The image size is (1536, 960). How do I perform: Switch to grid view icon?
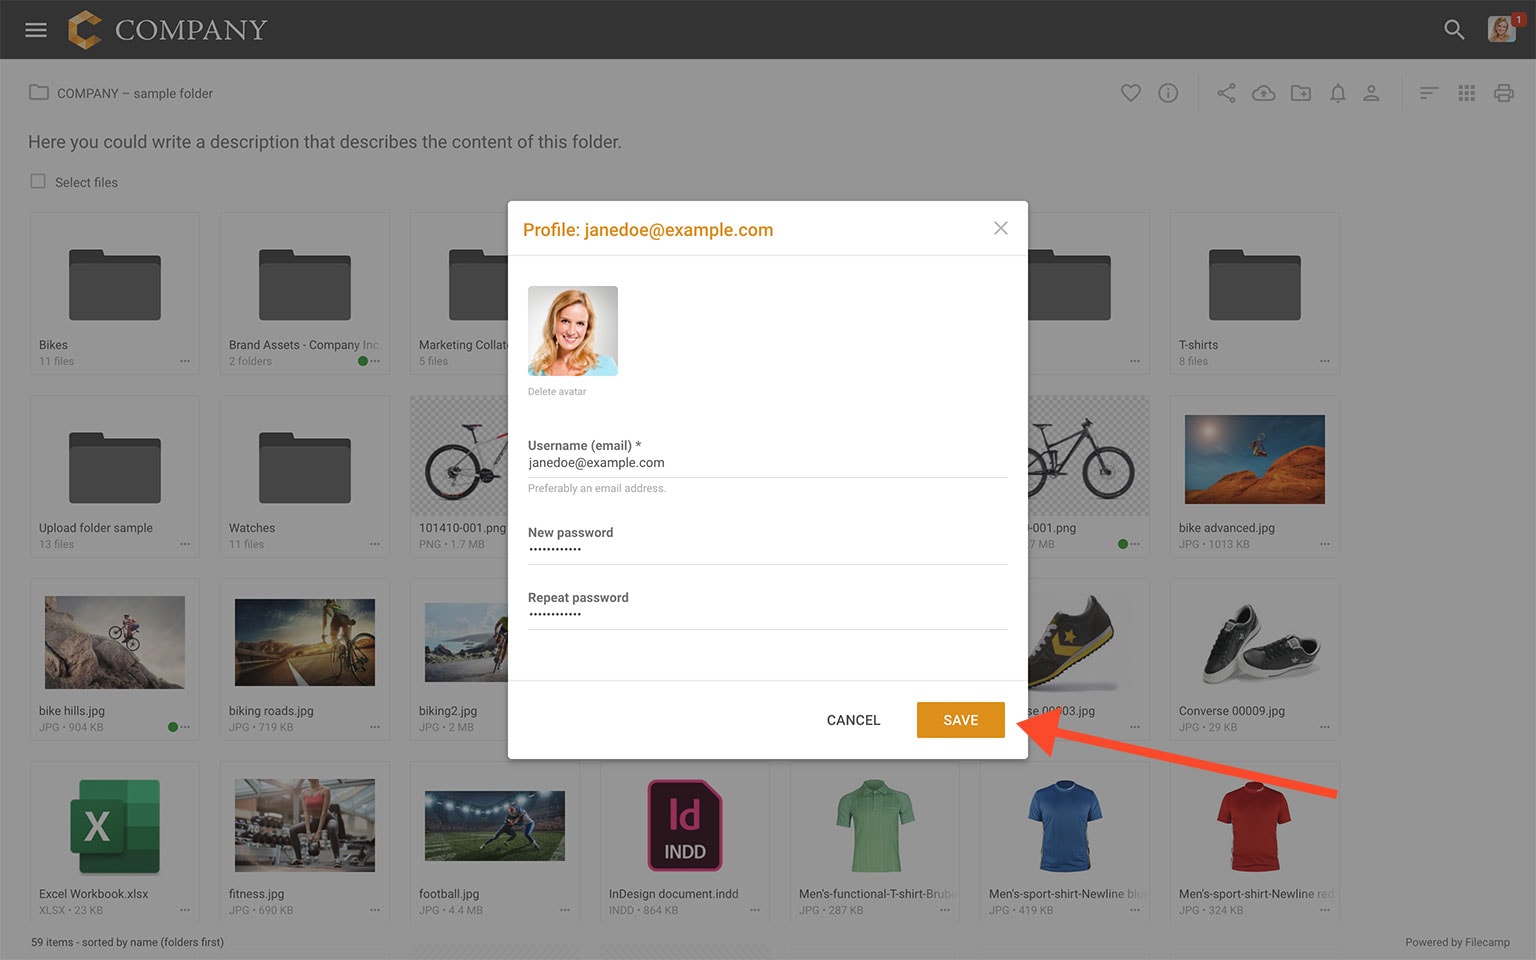[1467, 93]
